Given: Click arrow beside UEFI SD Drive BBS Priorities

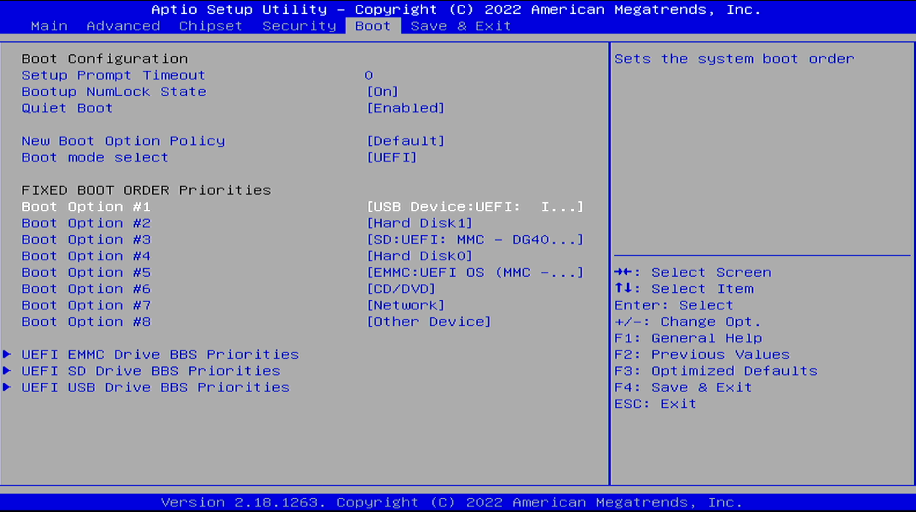Looking at the screenshot, I should tap(7, 371).
